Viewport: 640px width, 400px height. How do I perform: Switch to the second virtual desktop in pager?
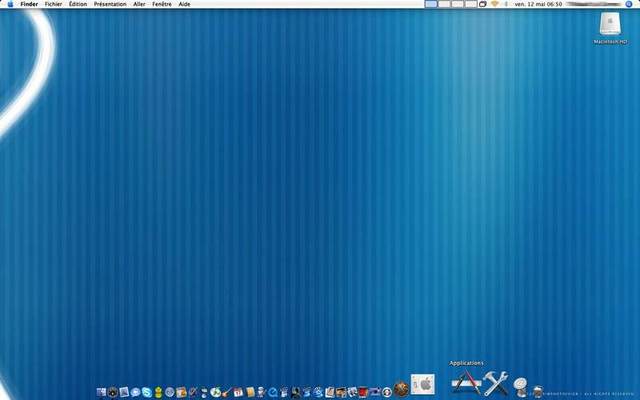tap(444, 4)
